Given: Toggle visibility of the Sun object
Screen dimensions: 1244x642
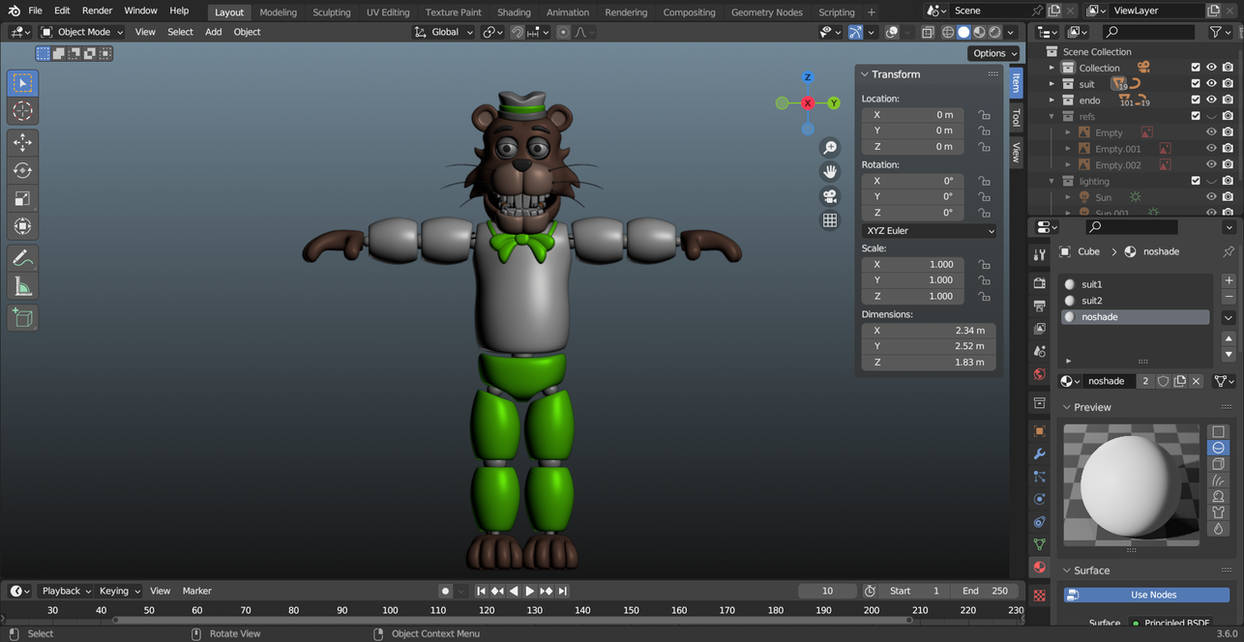Looking at the screenshot, I should click(x=1211, y=197).
